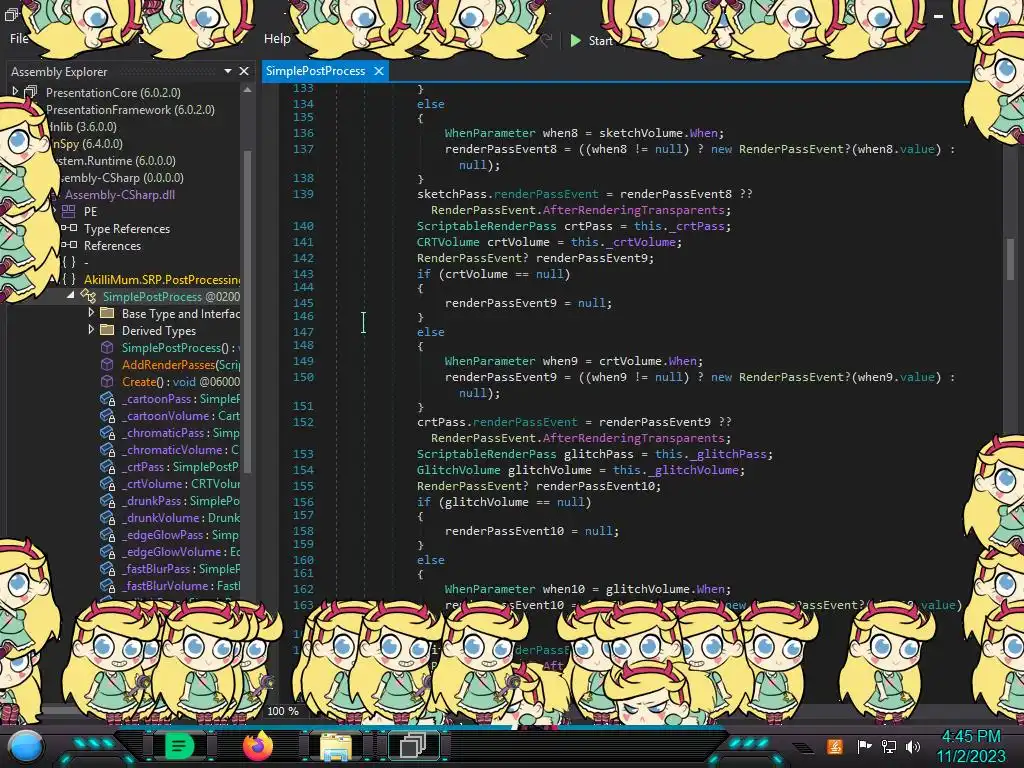The height and width of the screenshot is (768, 1024).
Task: Click the Base Type and Interfaces folder icon
Action: [107, 313]
